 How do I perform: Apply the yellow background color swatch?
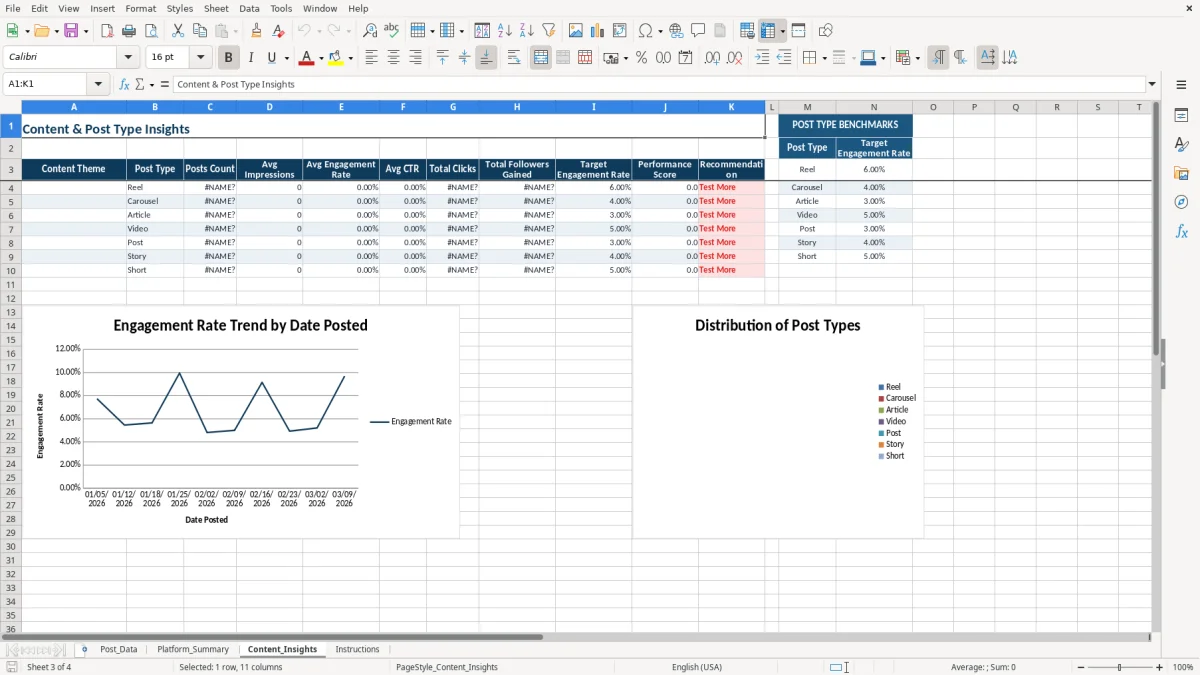pyautogui.click(x=336, y=58)
